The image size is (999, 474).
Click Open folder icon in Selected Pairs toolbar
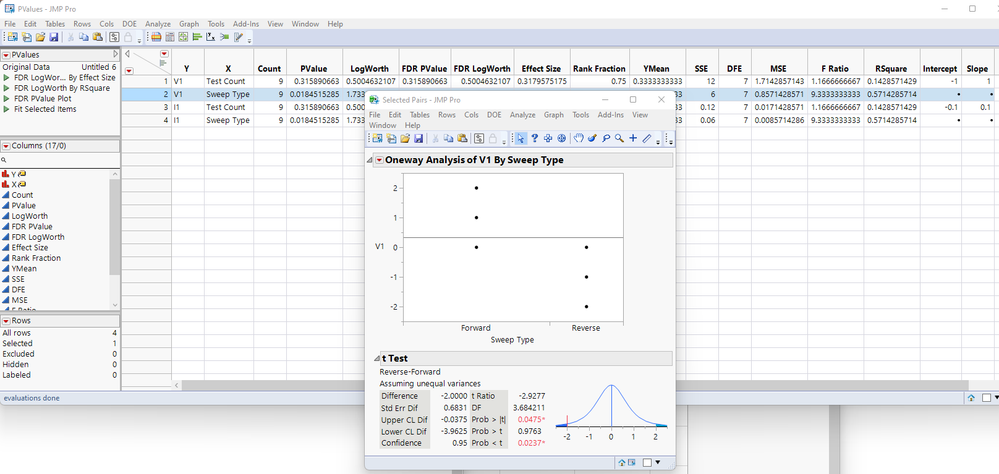pyautogui.click(x=405, y=138)
